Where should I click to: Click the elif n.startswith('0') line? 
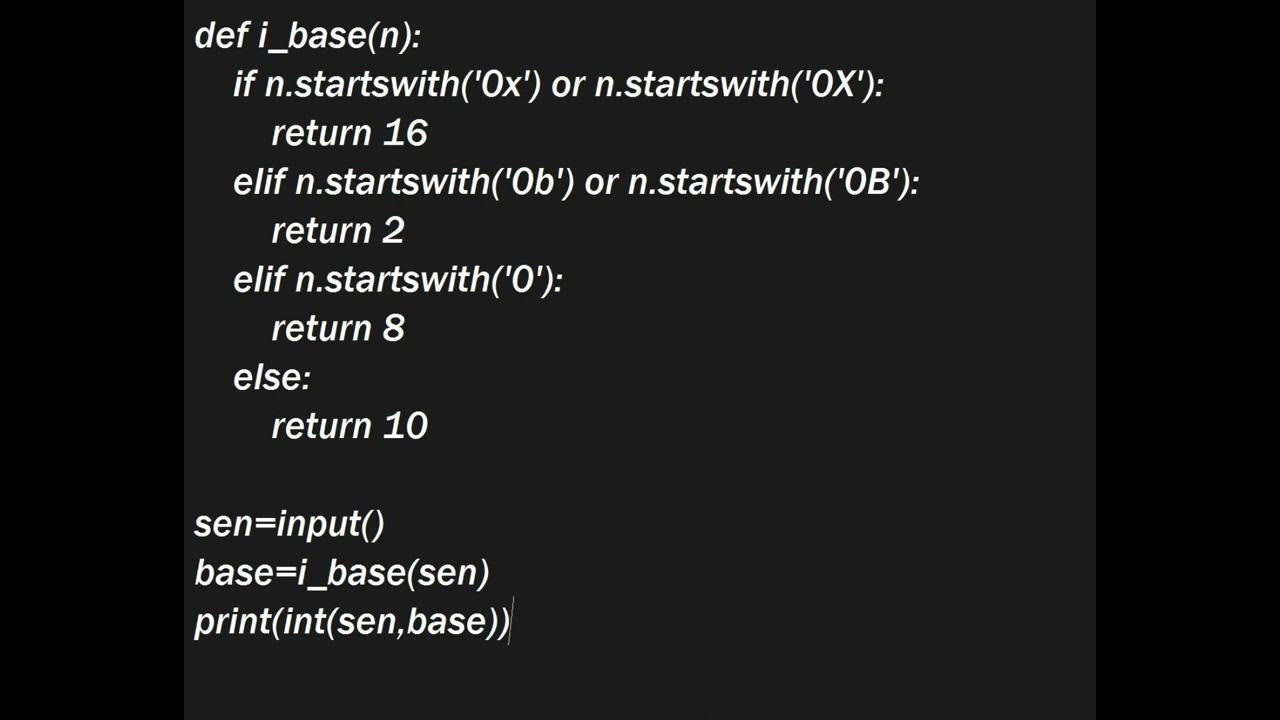[398, 281]
